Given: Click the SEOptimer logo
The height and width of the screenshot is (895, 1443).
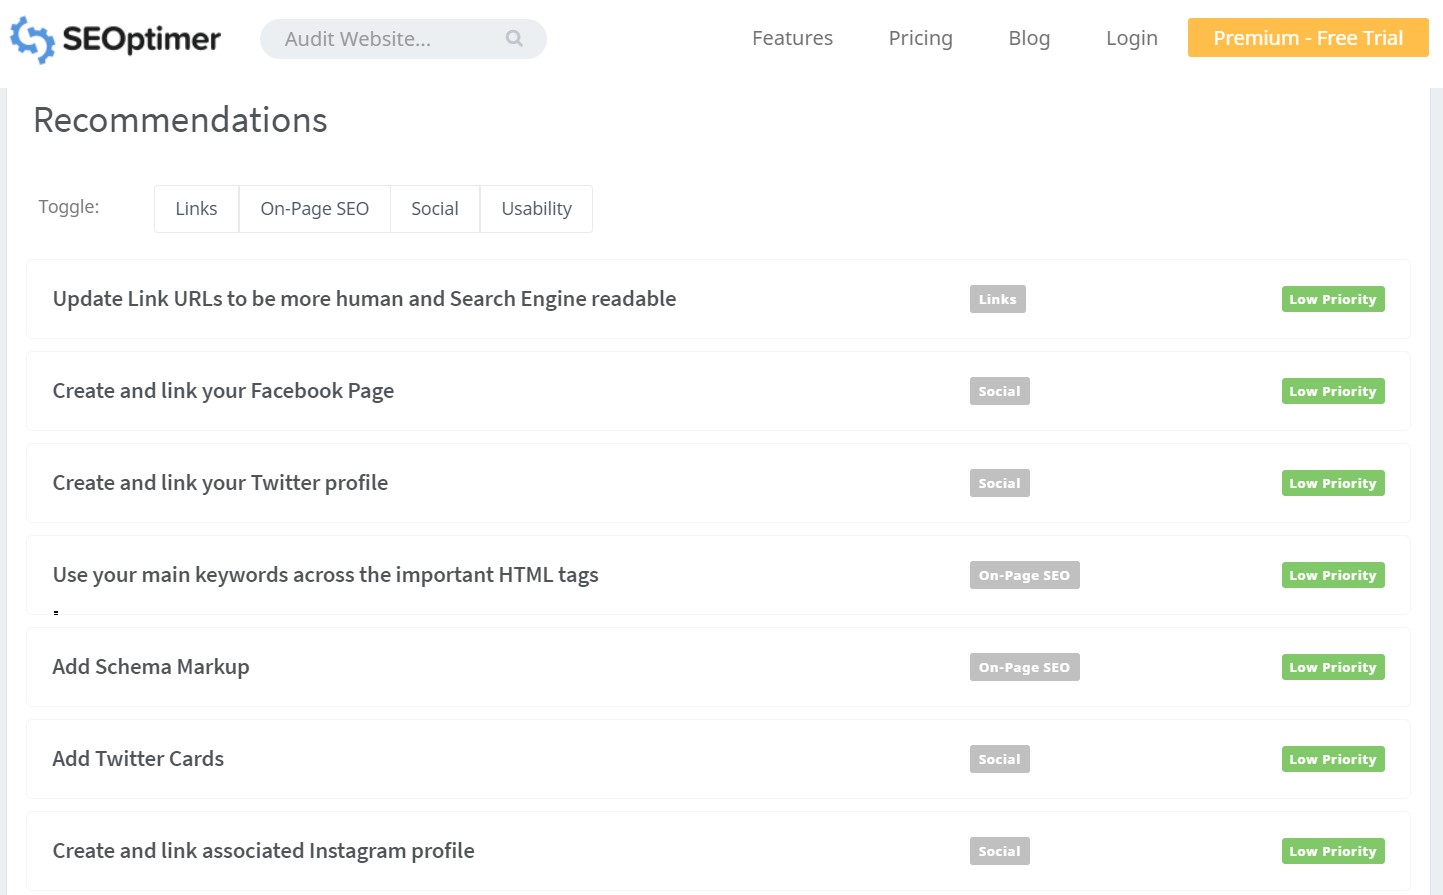Looking at the screenshot, I should point(115,40).
